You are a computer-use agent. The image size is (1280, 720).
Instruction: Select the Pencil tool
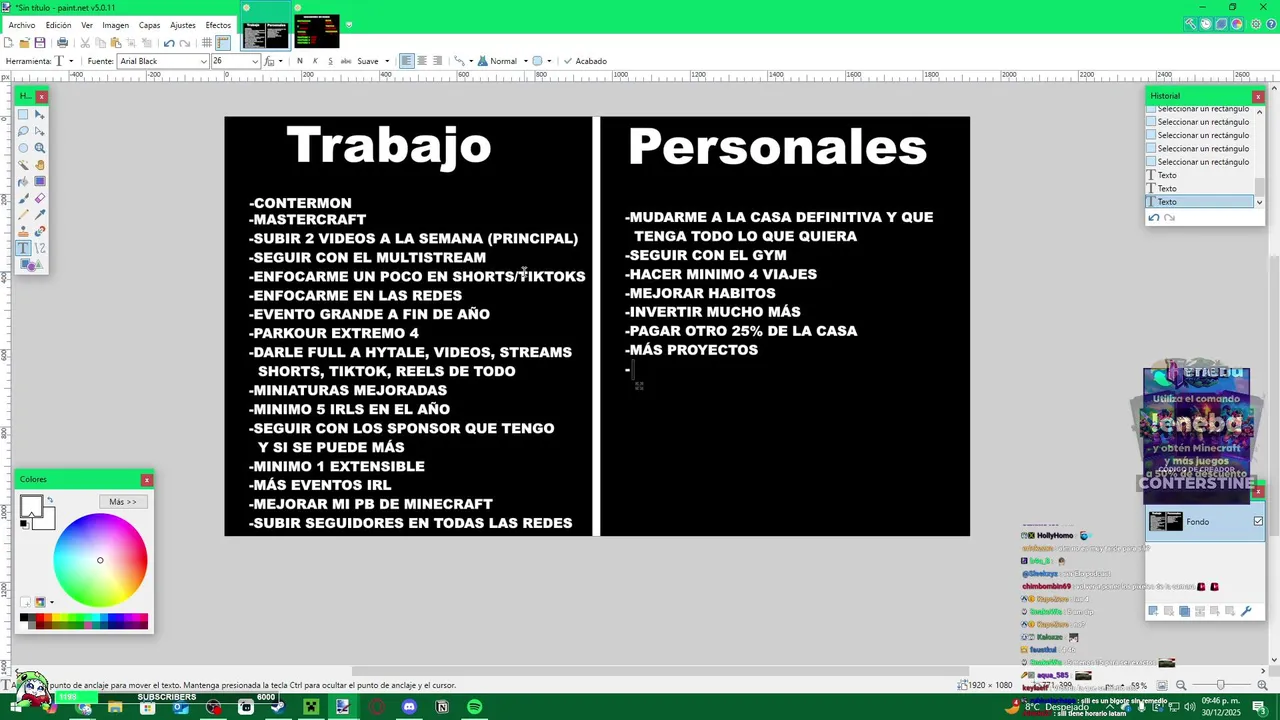click(23, 215)
